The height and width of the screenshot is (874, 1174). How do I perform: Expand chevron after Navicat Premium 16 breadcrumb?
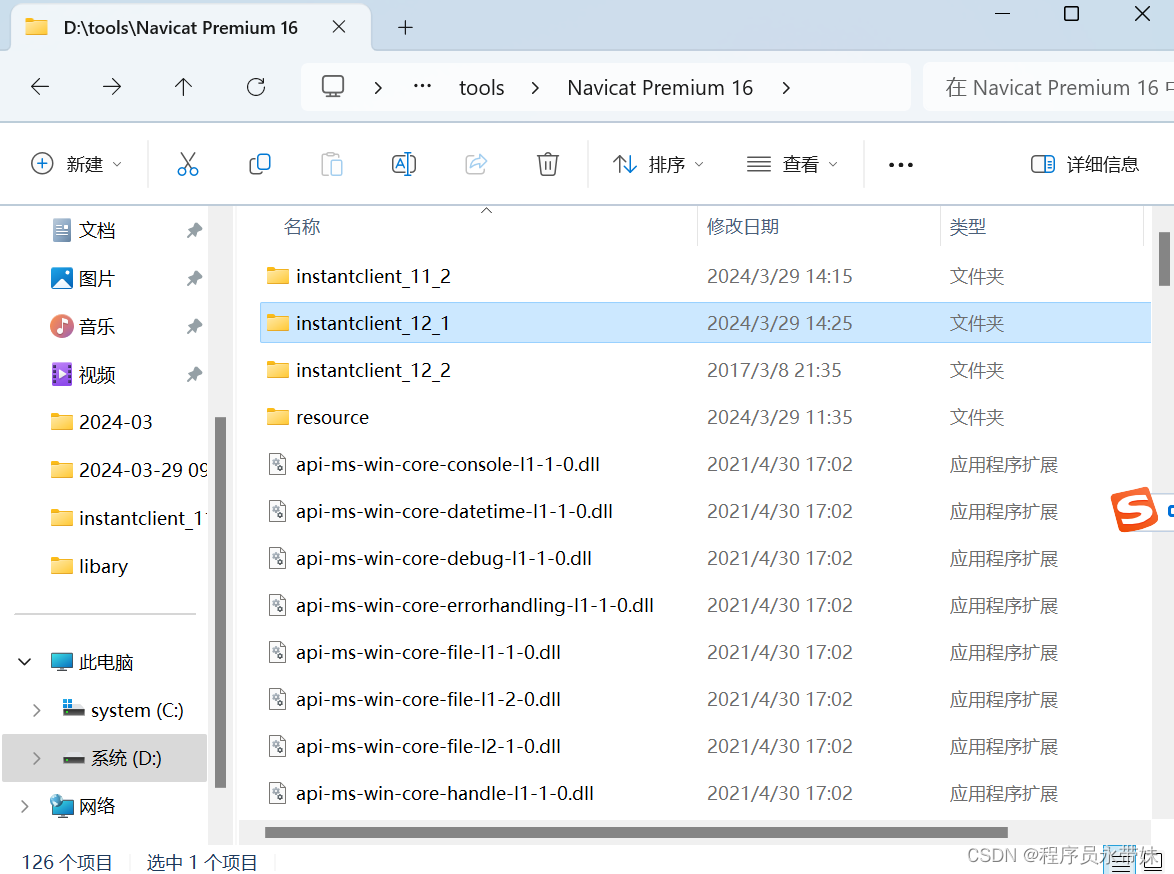(785, 88)
